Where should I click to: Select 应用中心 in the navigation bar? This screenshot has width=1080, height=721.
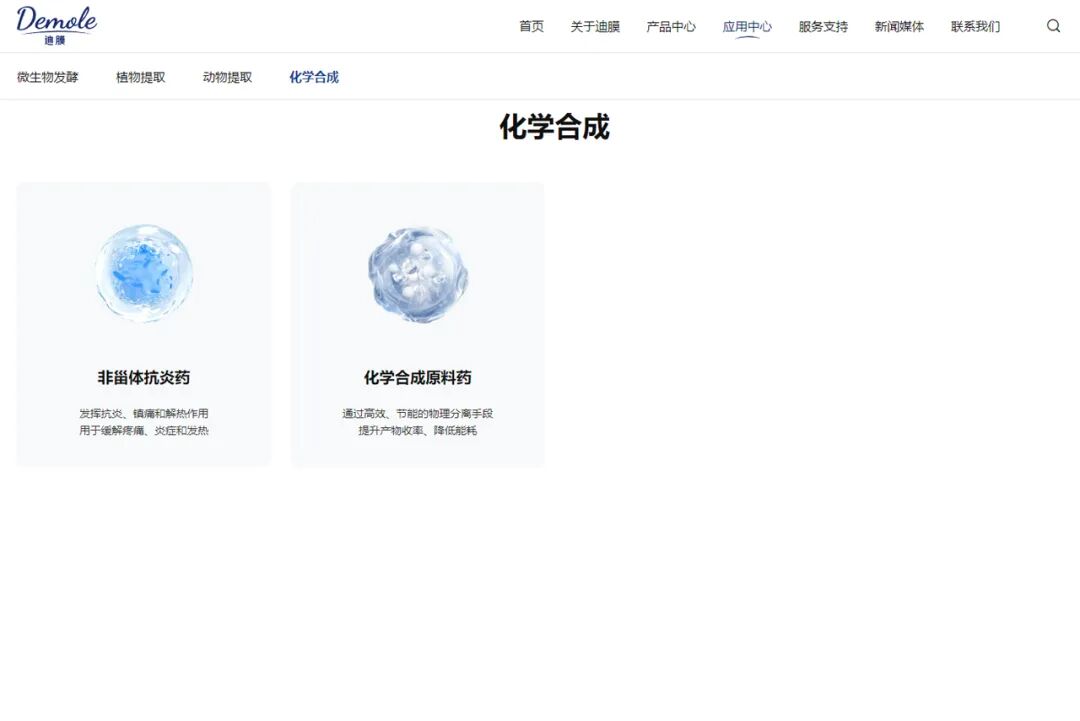[747, 27]
